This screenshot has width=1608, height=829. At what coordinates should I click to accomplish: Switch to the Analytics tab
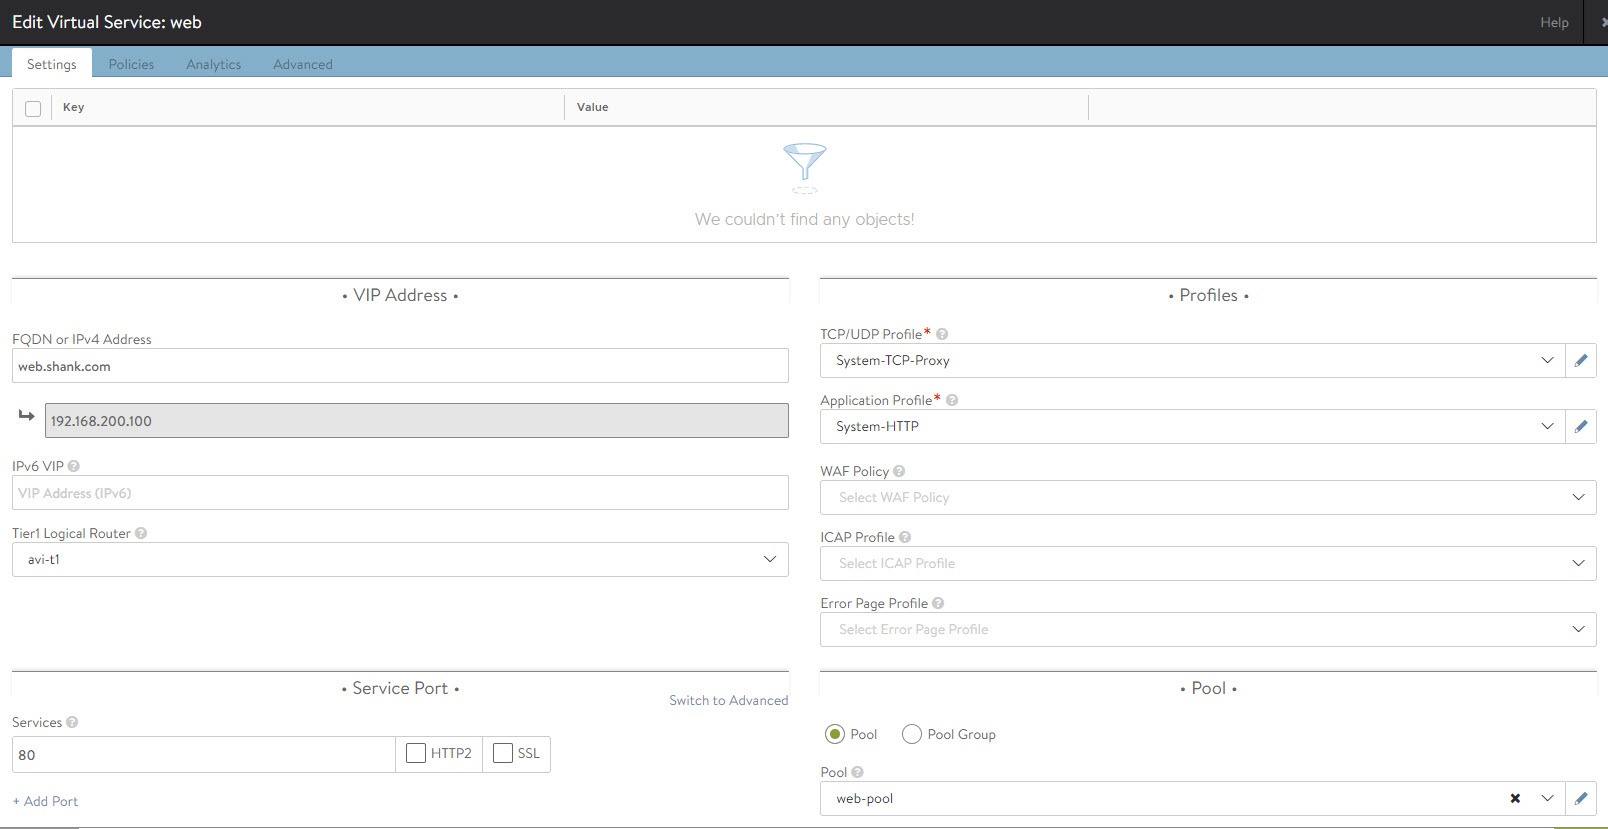(x=213, y=64)
